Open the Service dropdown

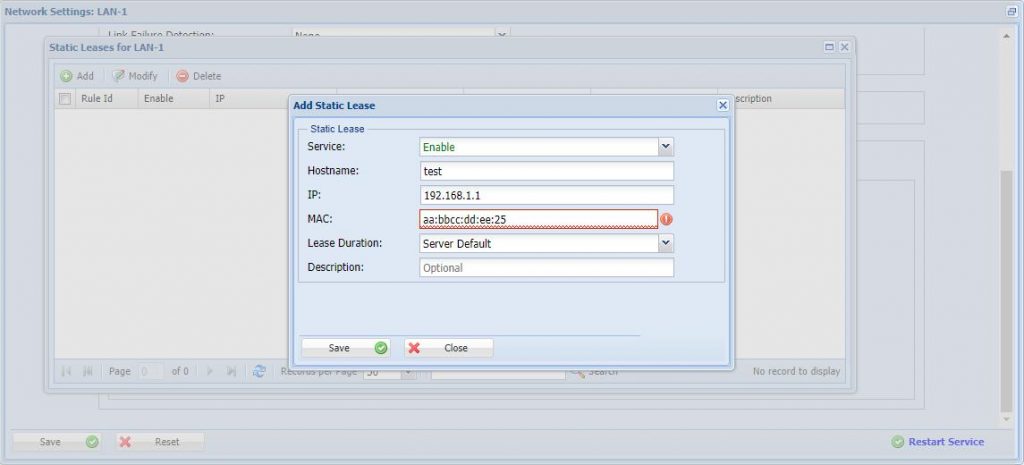click(666, 147)
